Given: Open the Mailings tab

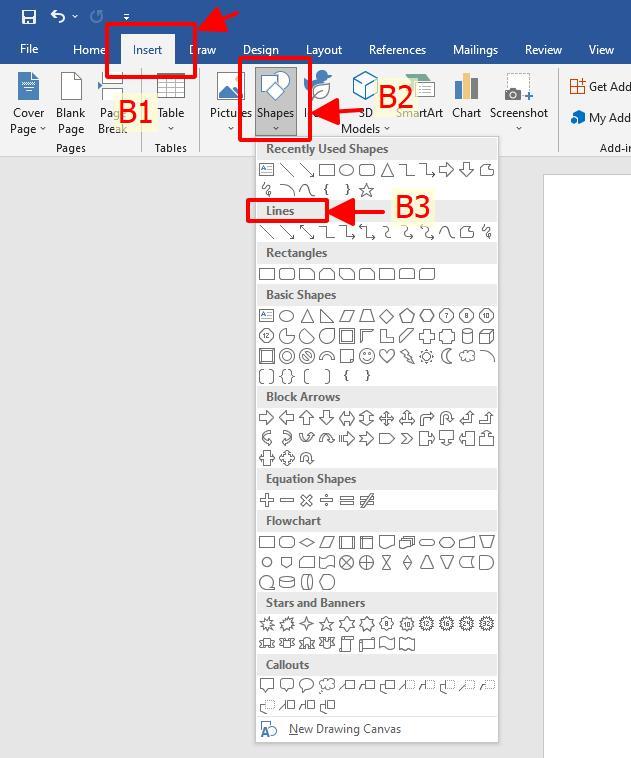Looking at the screenshot, I should (x=475, y=50).
